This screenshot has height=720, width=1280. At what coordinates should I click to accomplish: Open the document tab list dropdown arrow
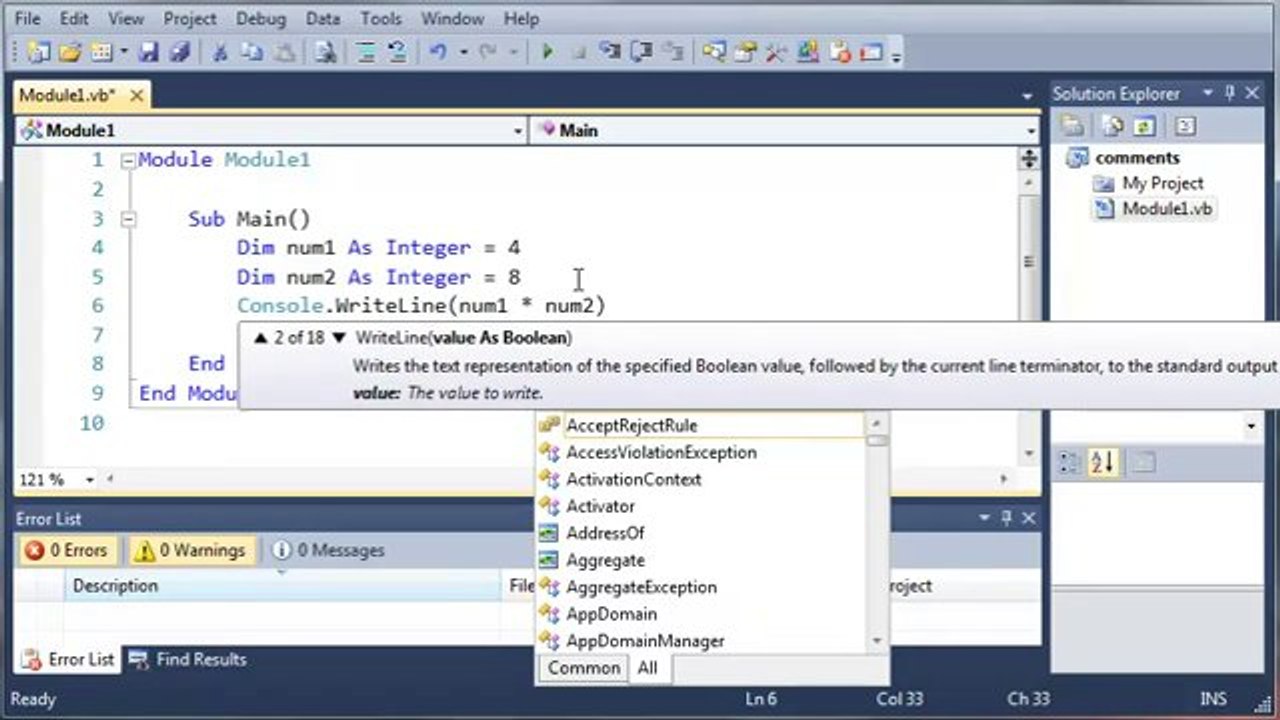click(1027, 96)
